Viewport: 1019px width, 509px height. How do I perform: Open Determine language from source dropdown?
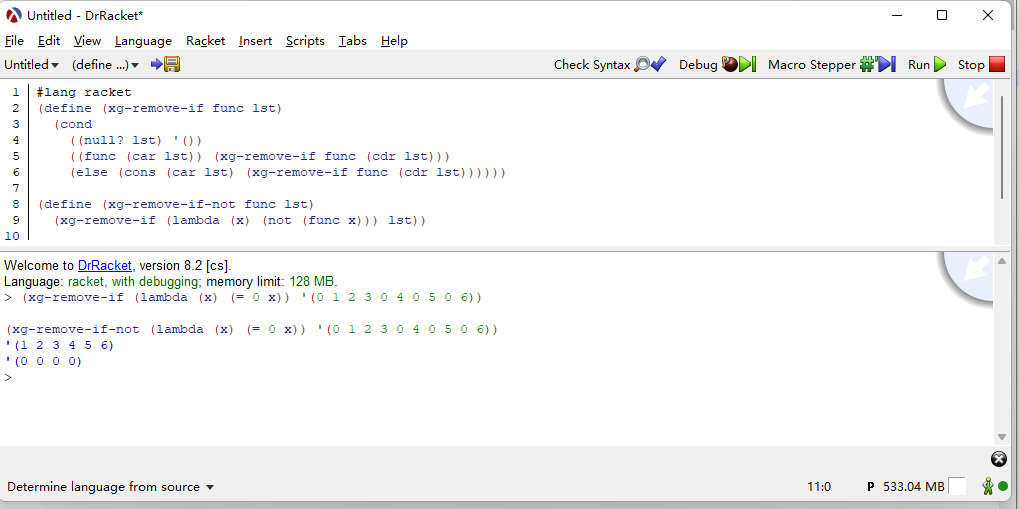[x=110, y=487]
